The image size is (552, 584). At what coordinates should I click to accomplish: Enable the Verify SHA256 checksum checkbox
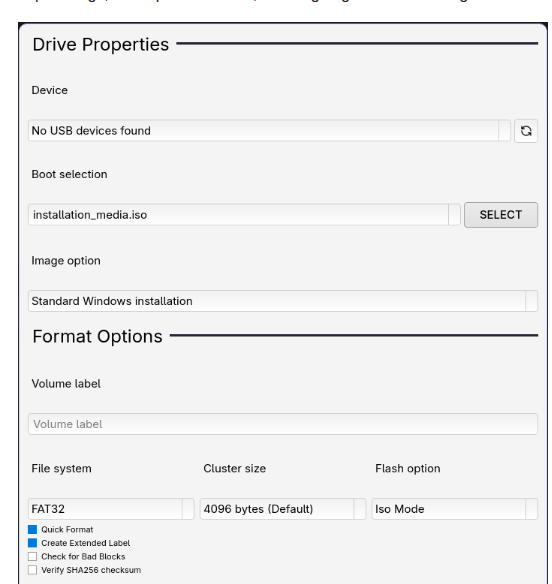click(32, 570)
